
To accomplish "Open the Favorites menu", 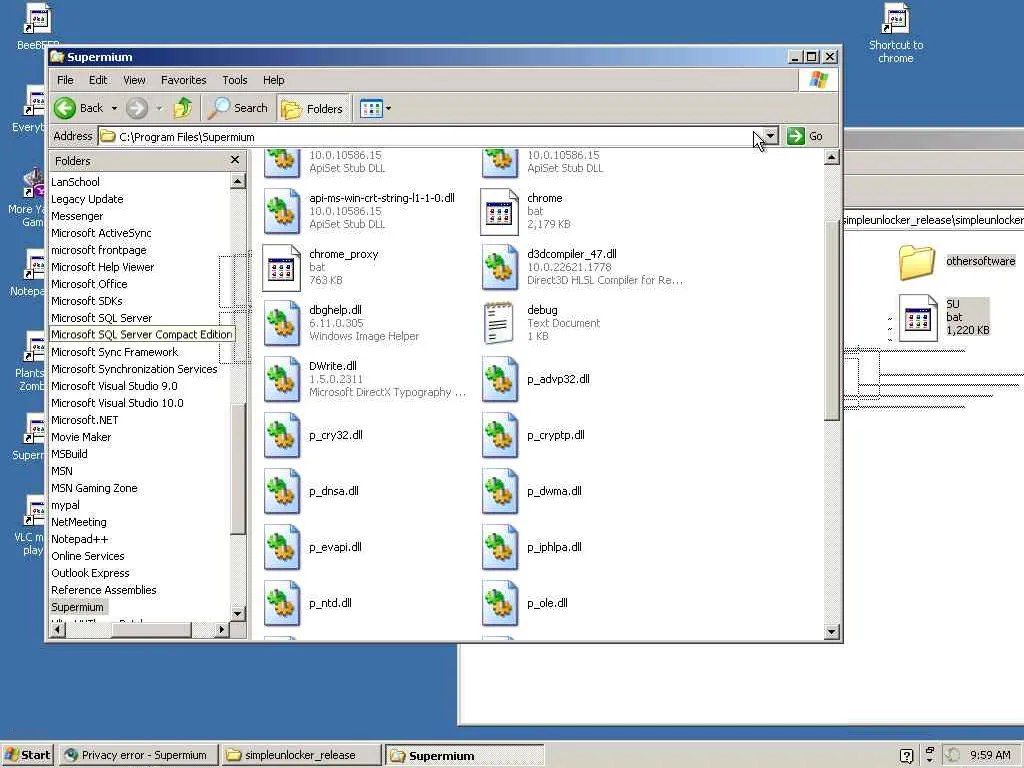I will [x=184, y=80].
